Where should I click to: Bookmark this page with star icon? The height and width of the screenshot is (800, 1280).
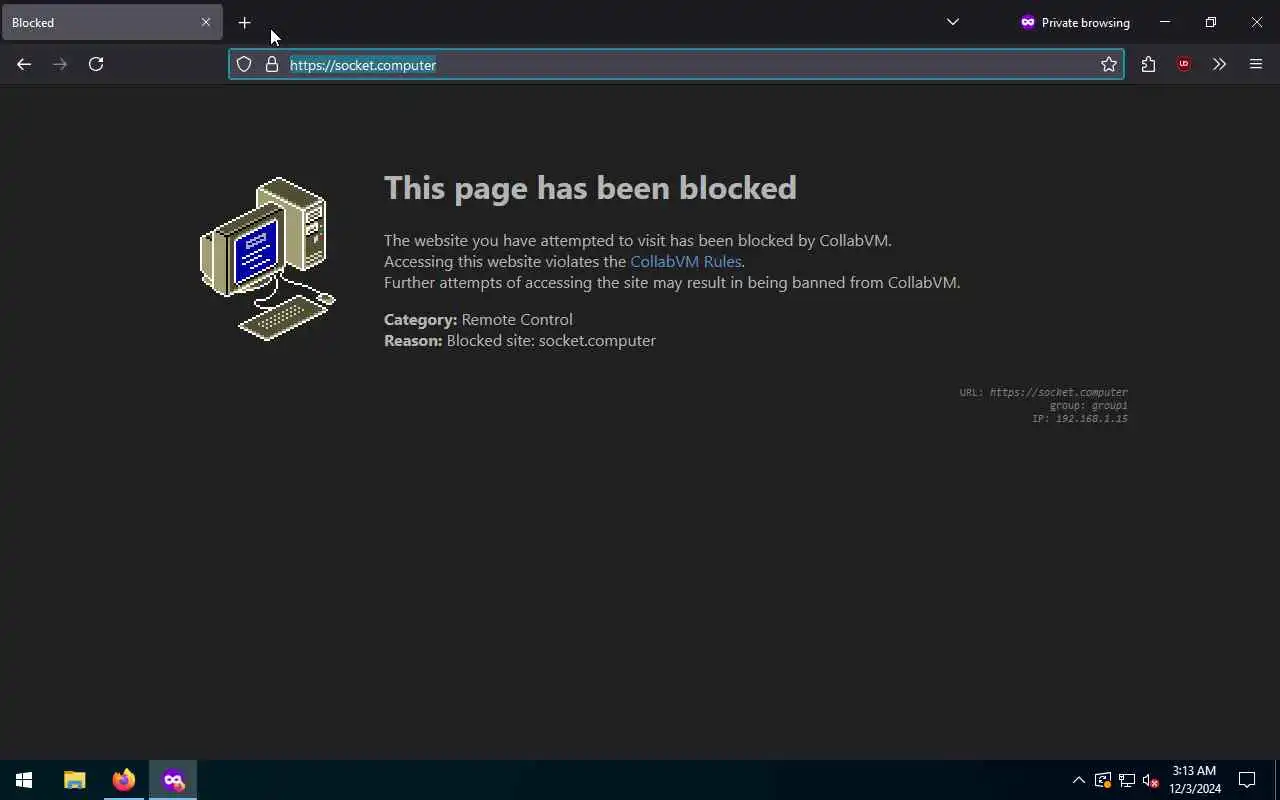(x=1108, y=64)
